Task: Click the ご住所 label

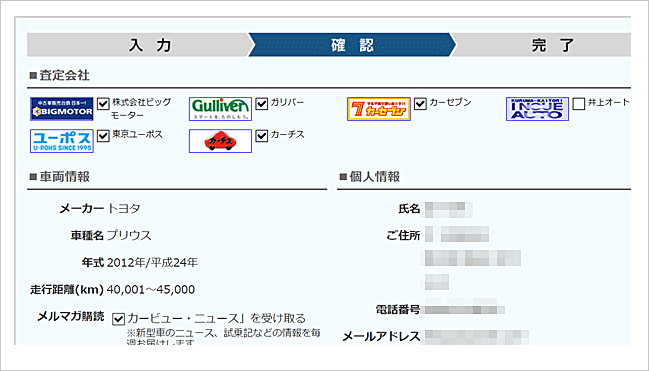Action: pos(403,235)
